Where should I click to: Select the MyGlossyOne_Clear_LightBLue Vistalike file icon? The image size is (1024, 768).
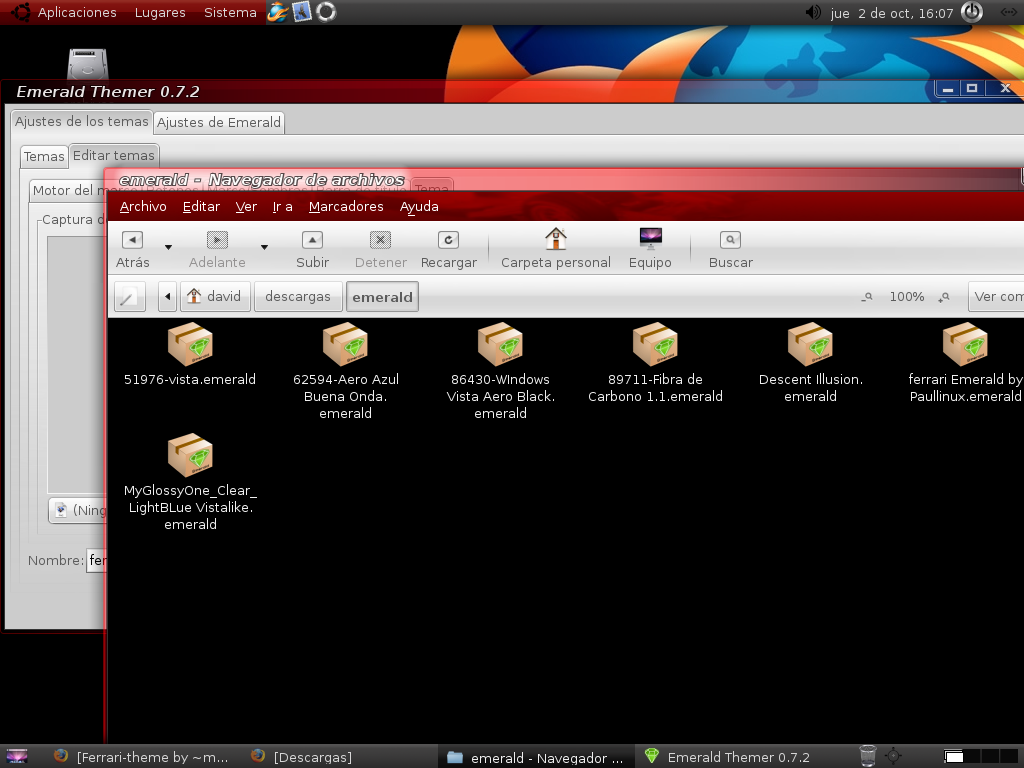pos(190,455)
